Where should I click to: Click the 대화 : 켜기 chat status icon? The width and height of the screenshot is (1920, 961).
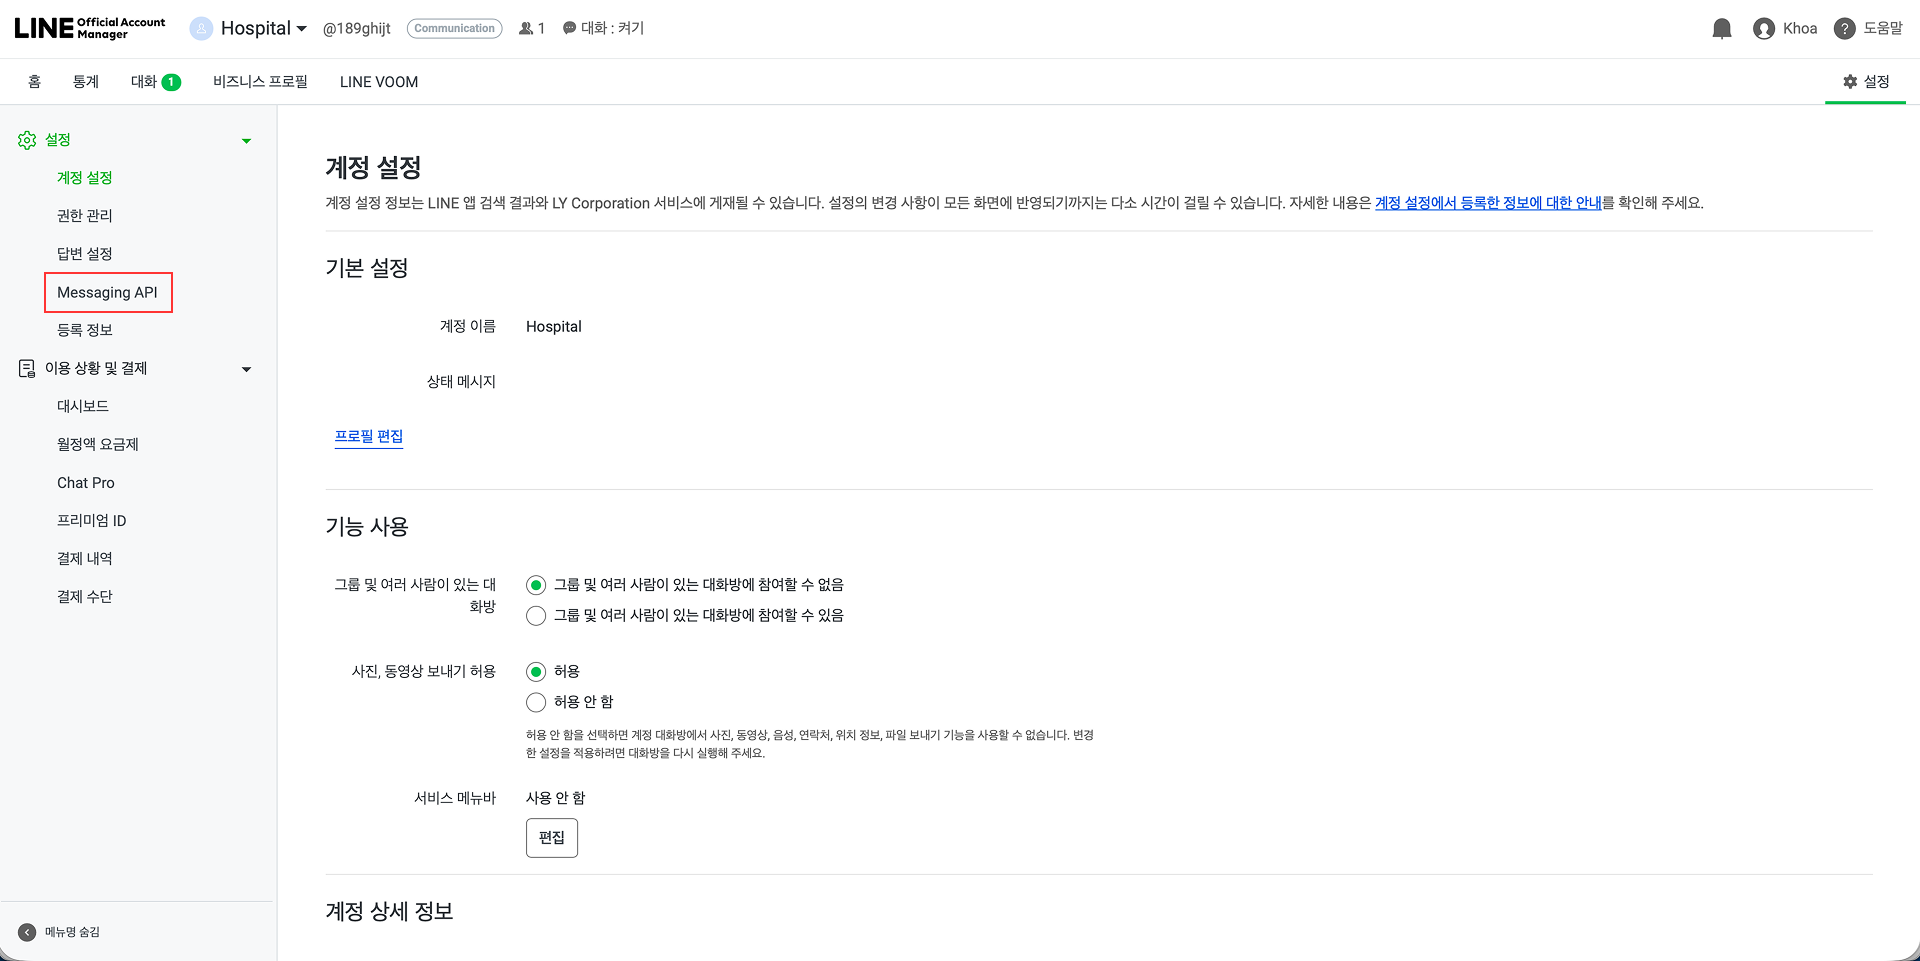[568, 28]
